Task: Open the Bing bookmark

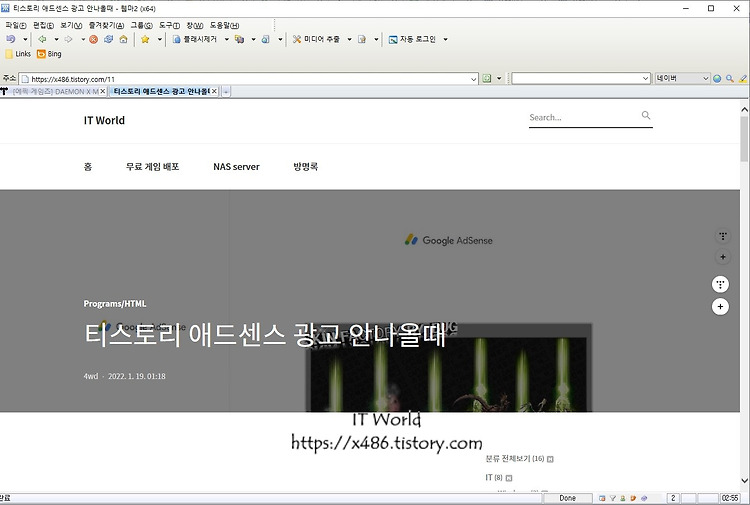Action: pos(49,54)
